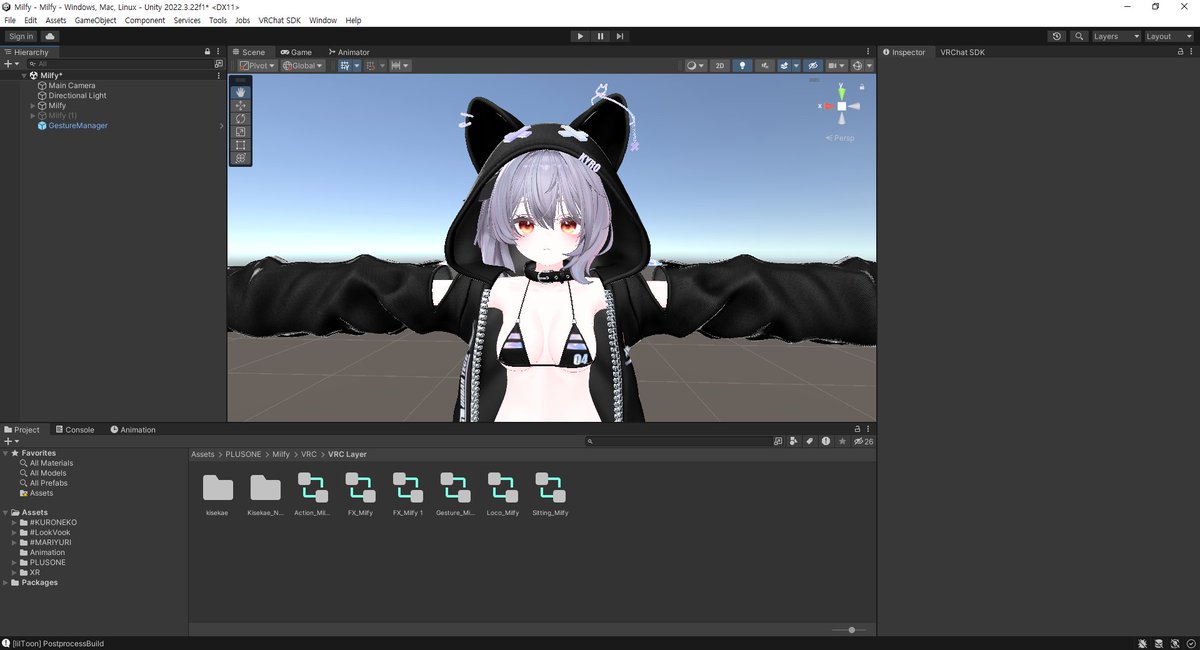Click the scene orientation gizmo center cube

coord(842,105)
